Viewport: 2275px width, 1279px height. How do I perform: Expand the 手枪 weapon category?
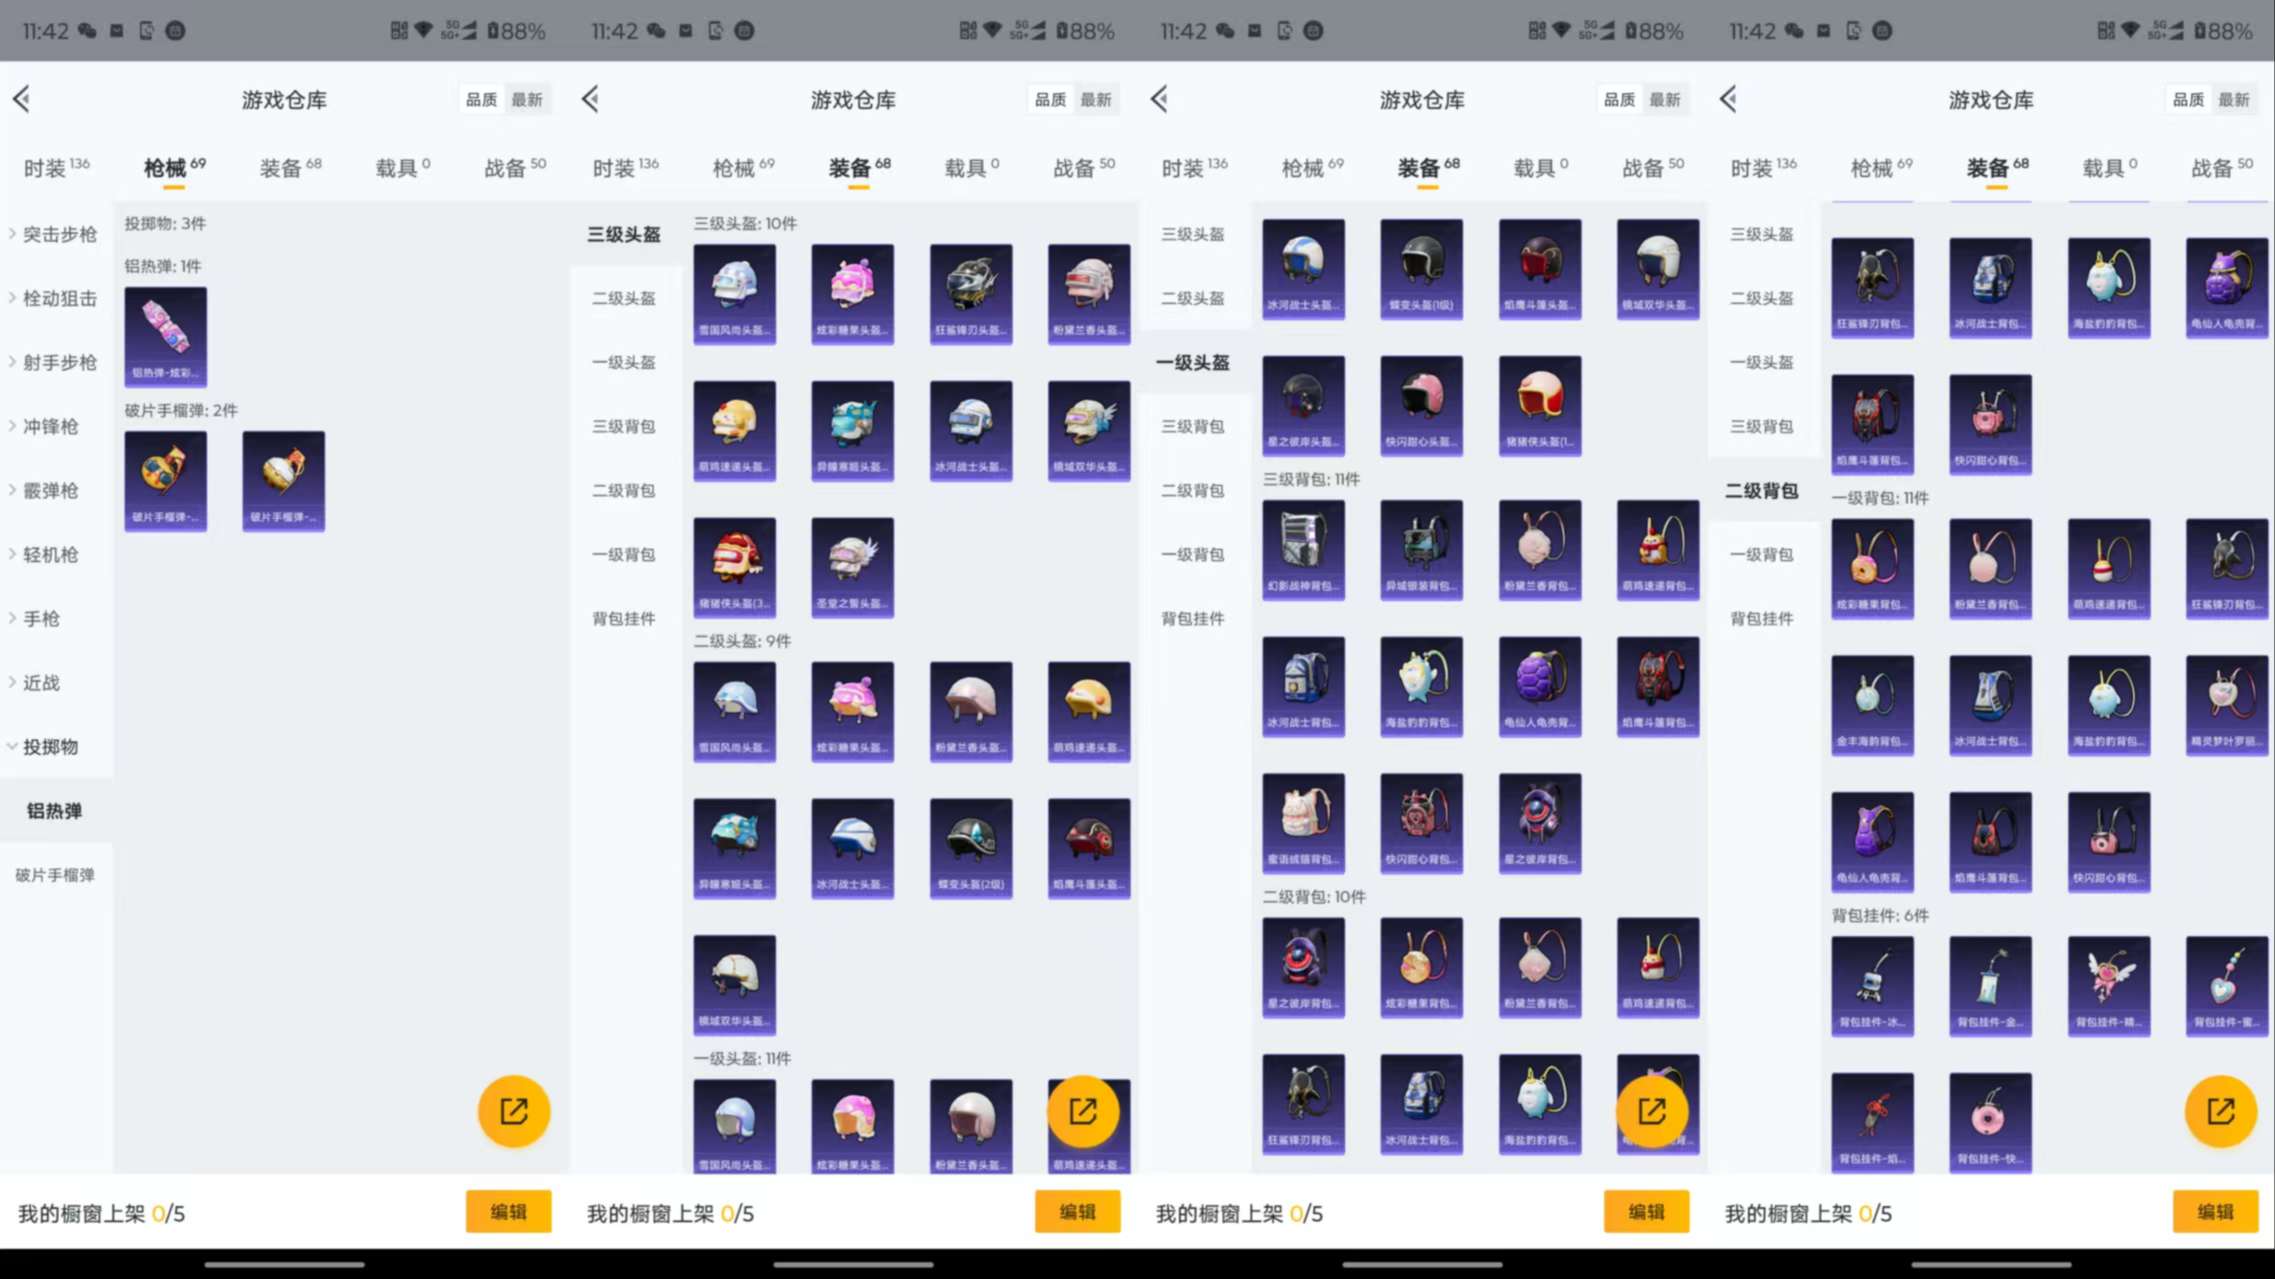[x=40, y=618]
